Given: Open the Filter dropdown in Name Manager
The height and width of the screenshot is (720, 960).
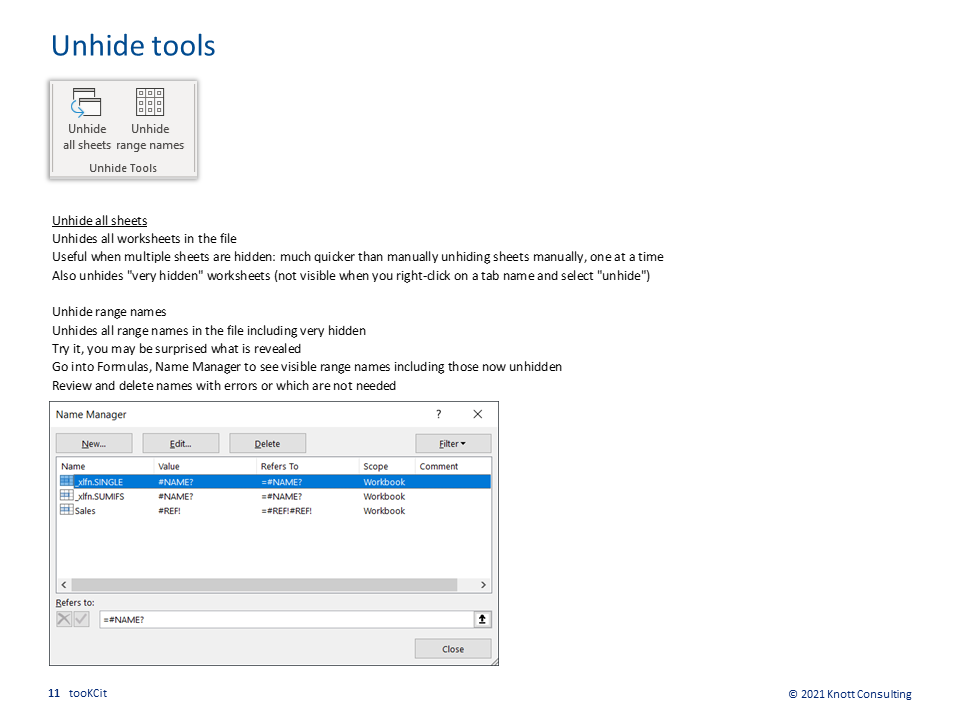Looking at the screenshot, I should pos(453,443).
